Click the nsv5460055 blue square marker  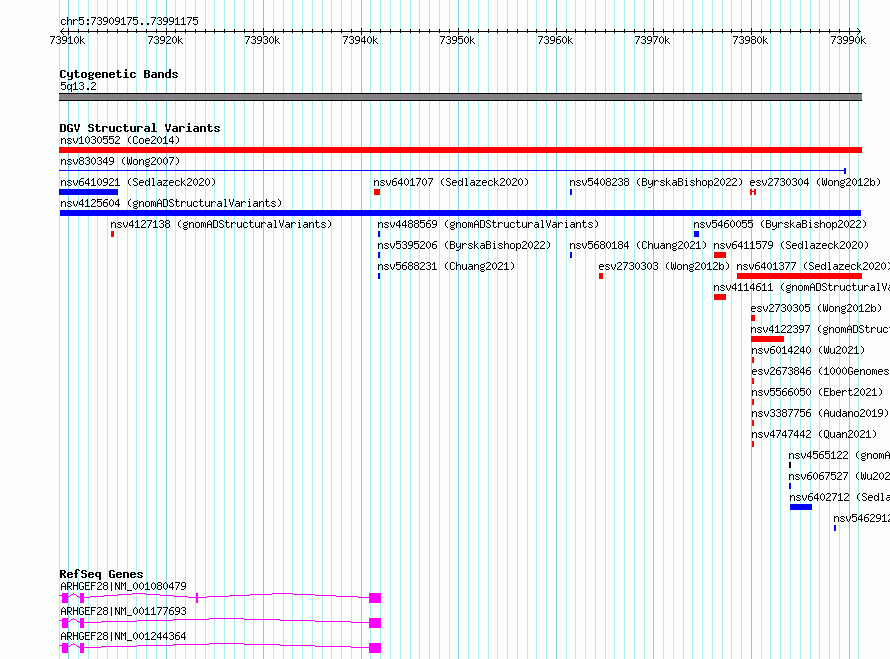coord(696,234)
